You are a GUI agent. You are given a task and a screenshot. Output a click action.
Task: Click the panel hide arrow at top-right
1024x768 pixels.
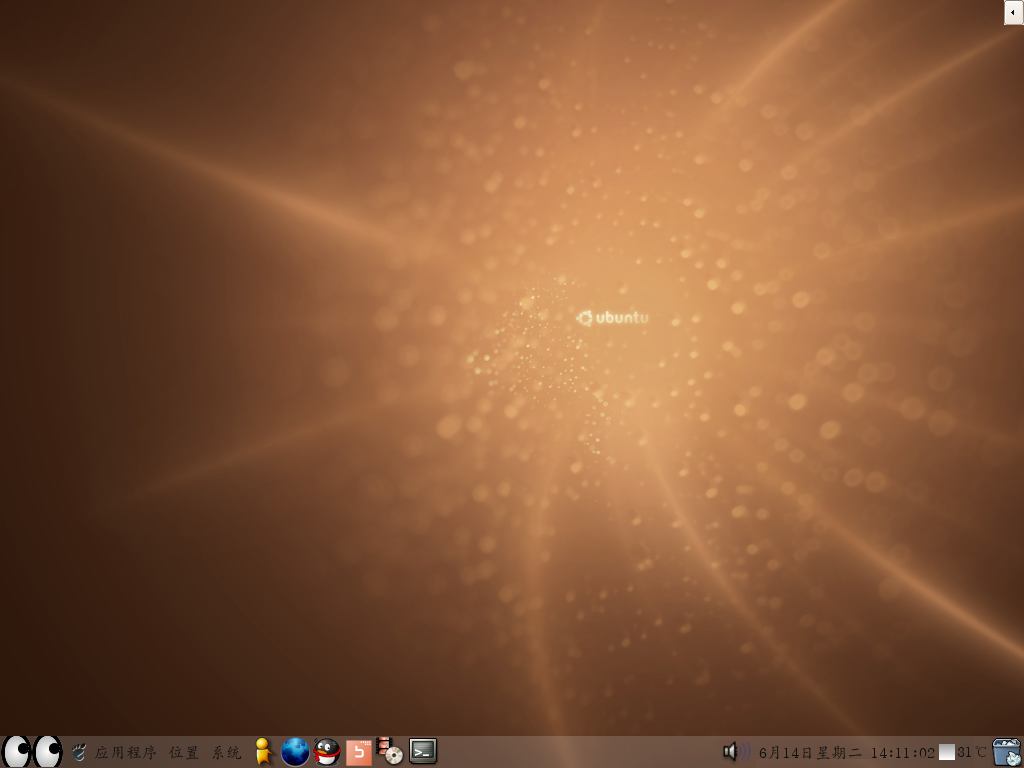(1014, 12)
